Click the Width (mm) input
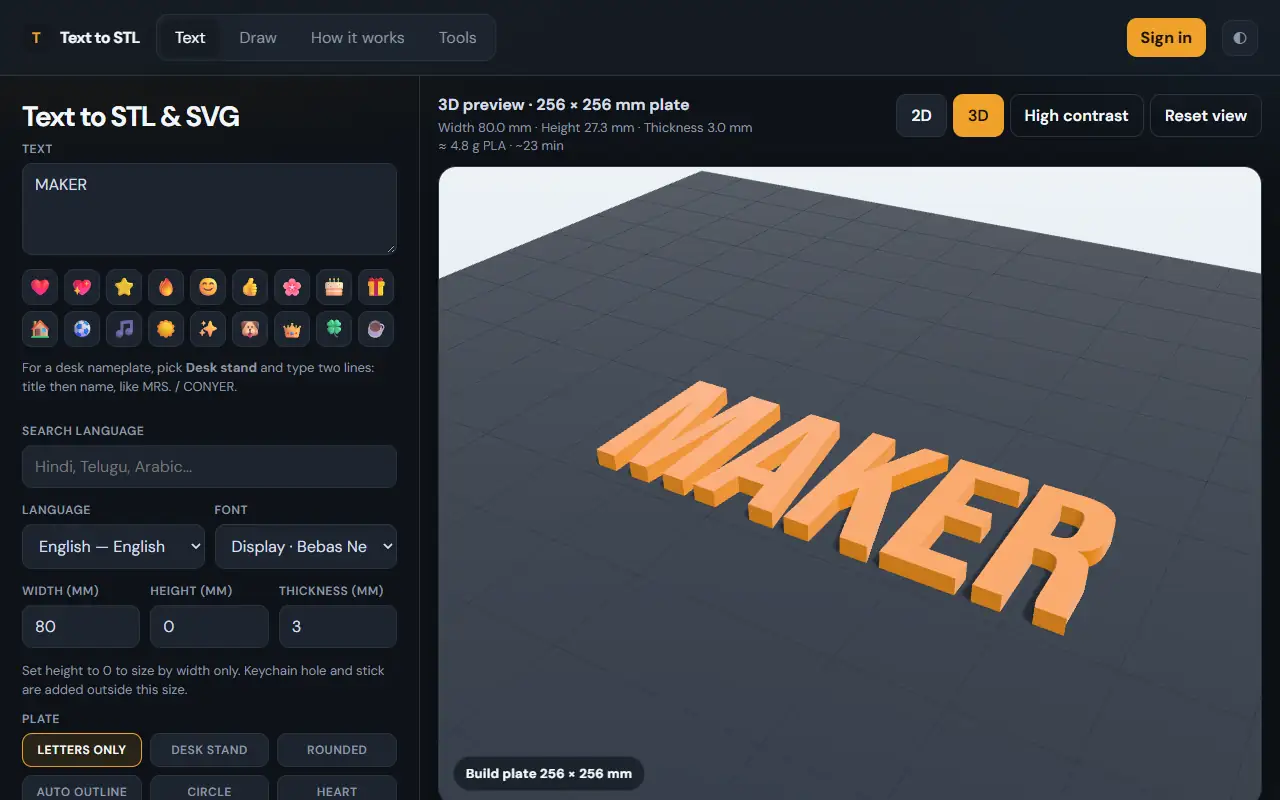The image size is (1280, 800). click(81, 627)
